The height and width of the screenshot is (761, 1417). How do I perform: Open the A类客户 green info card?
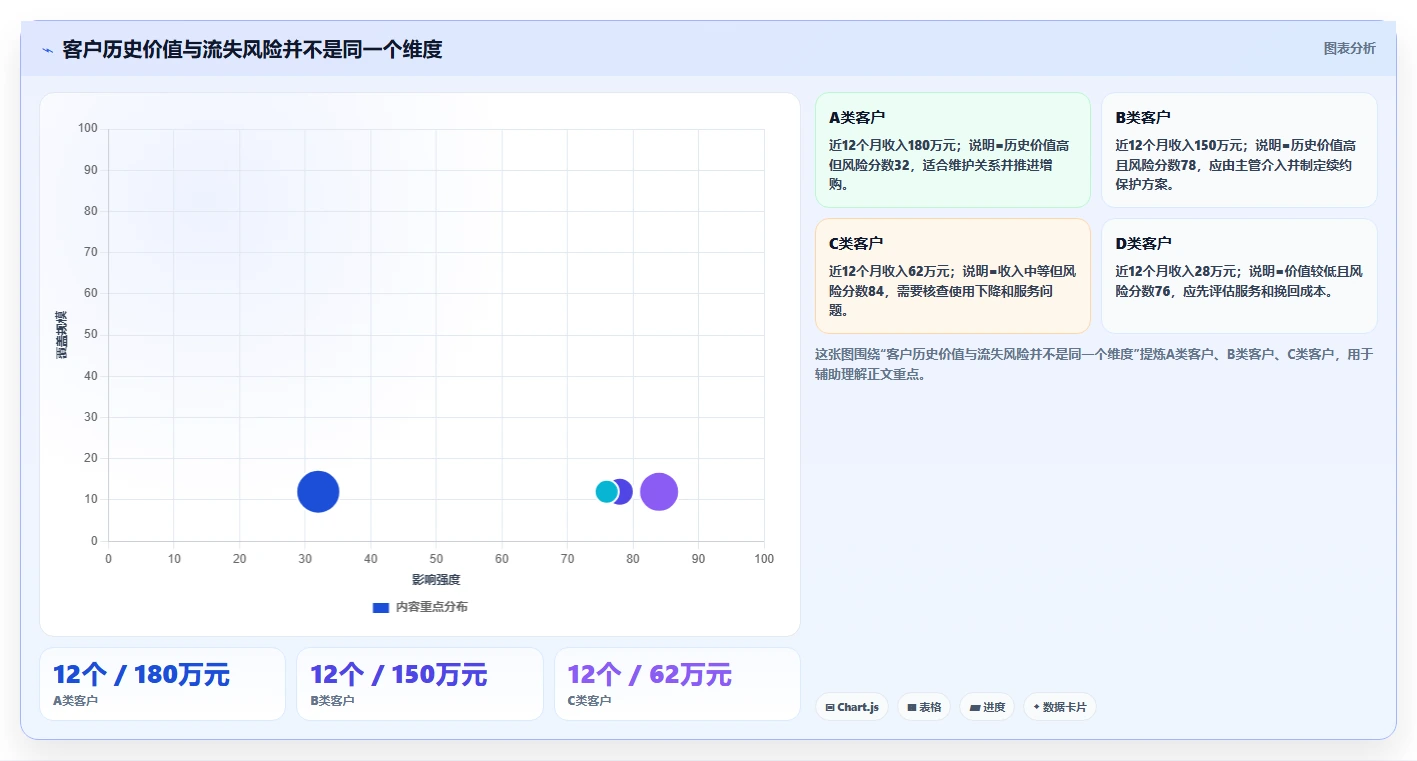(952, 150)
